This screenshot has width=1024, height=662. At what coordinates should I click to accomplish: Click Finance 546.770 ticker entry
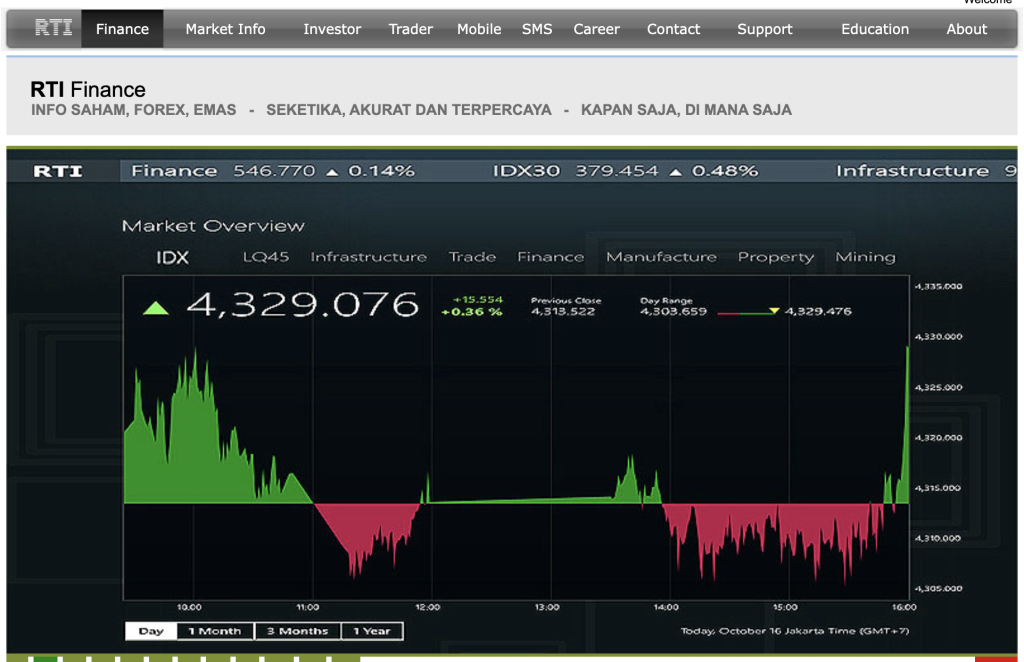[x=272, y=171]
